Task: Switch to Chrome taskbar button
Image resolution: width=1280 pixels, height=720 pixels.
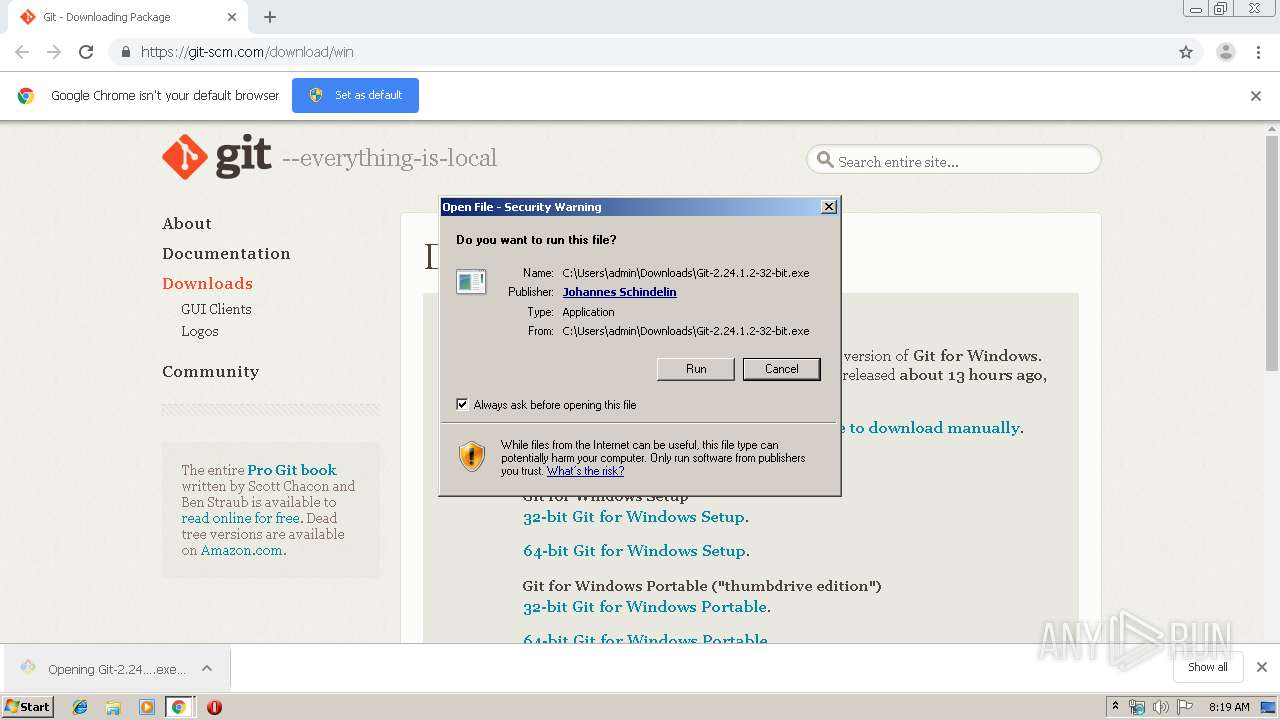Action: tap(179, 707)
